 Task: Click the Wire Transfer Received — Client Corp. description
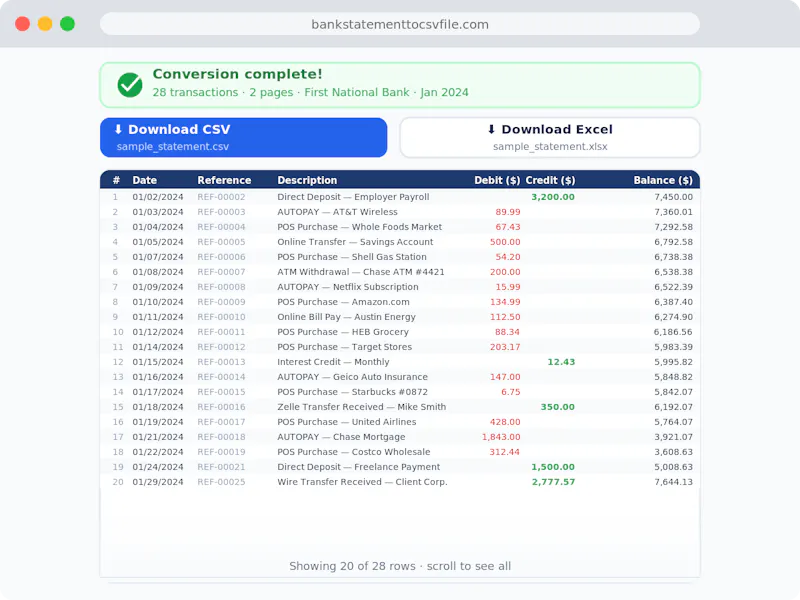click(362, 482)
